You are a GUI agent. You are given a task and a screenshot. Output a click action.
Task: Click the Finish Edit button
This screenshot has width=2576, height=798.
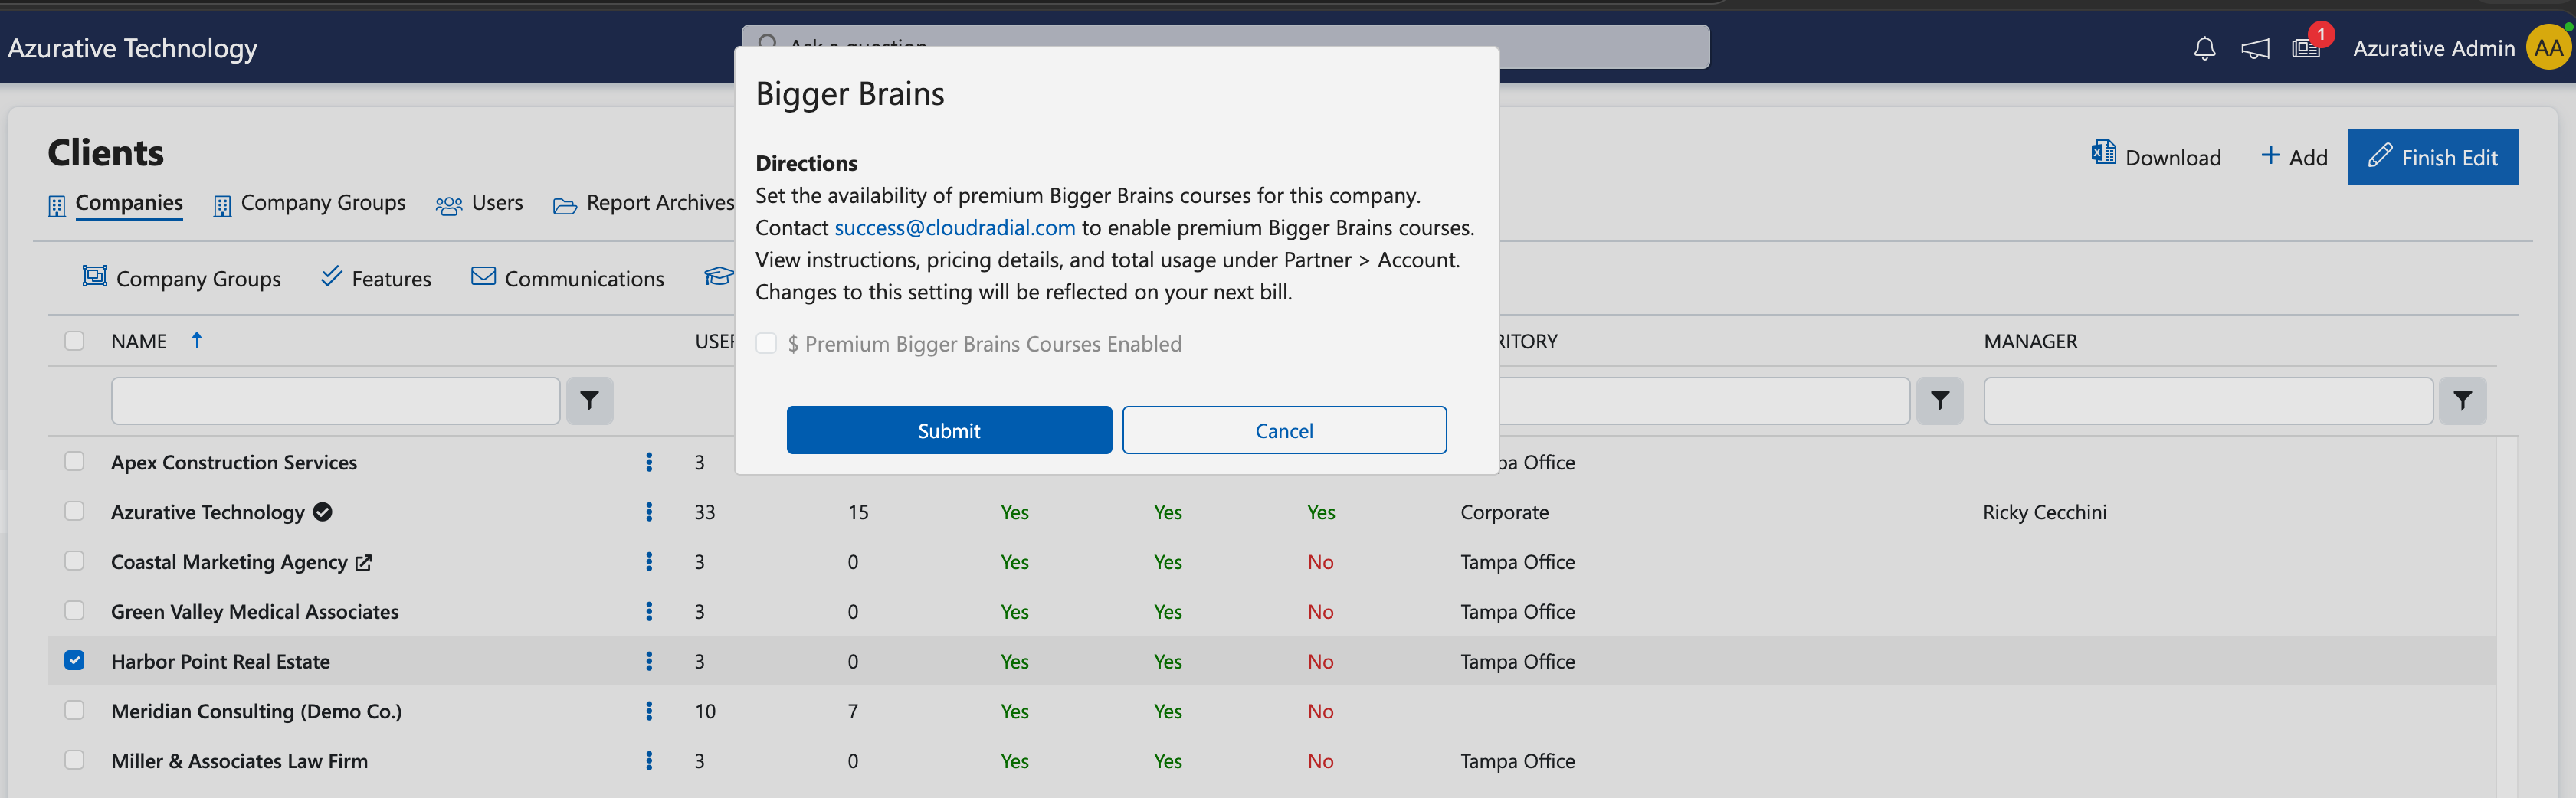point(2433,157)
